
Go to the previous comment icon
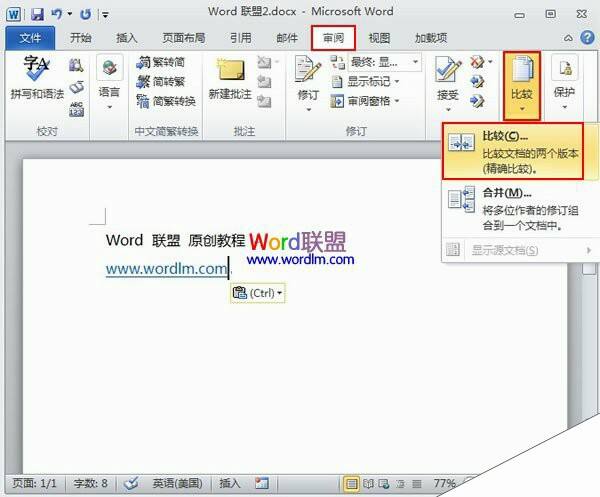(264, 81)
